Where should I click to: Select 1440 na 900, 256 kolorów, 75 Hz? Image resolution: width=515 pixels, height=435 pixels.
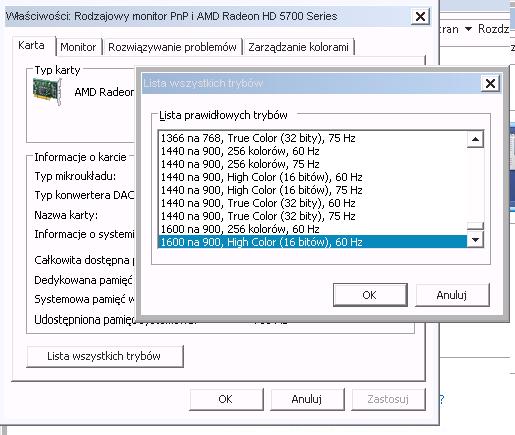tap(313, 164)
